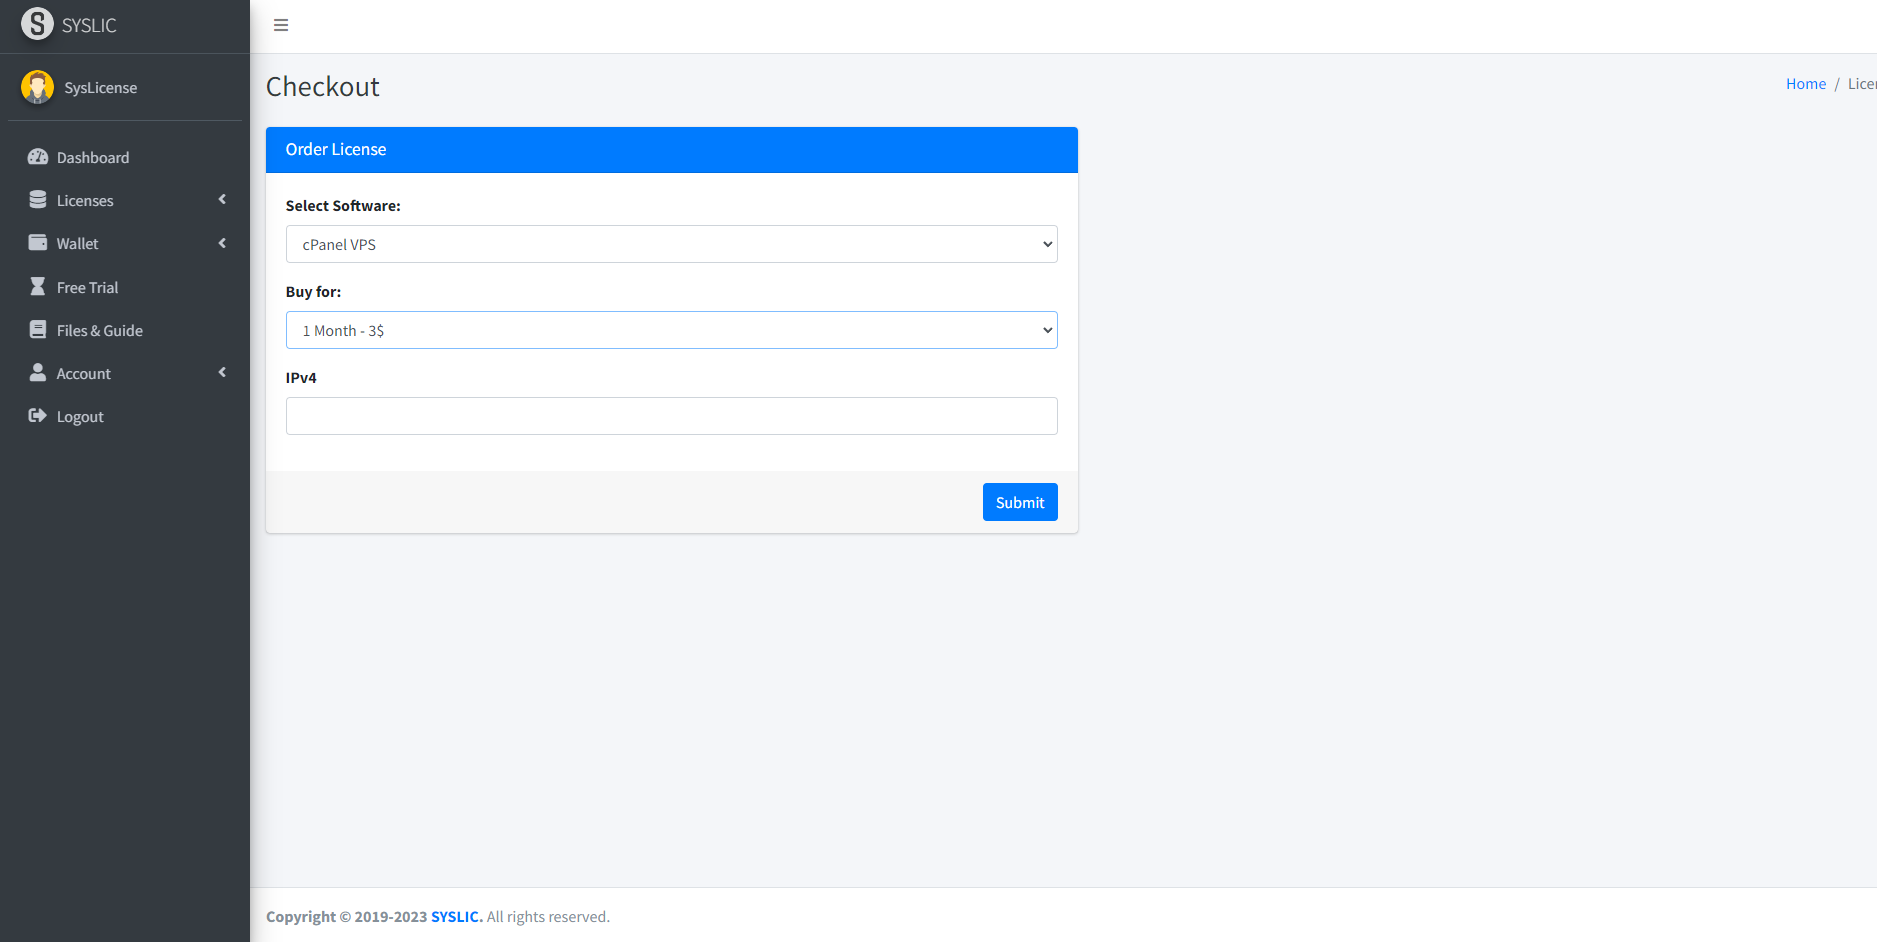Image resolution: width=1877 pixels, height=942 pixels.
Task: Click the Wallet icon in sidebar
Action: [38, 243]
